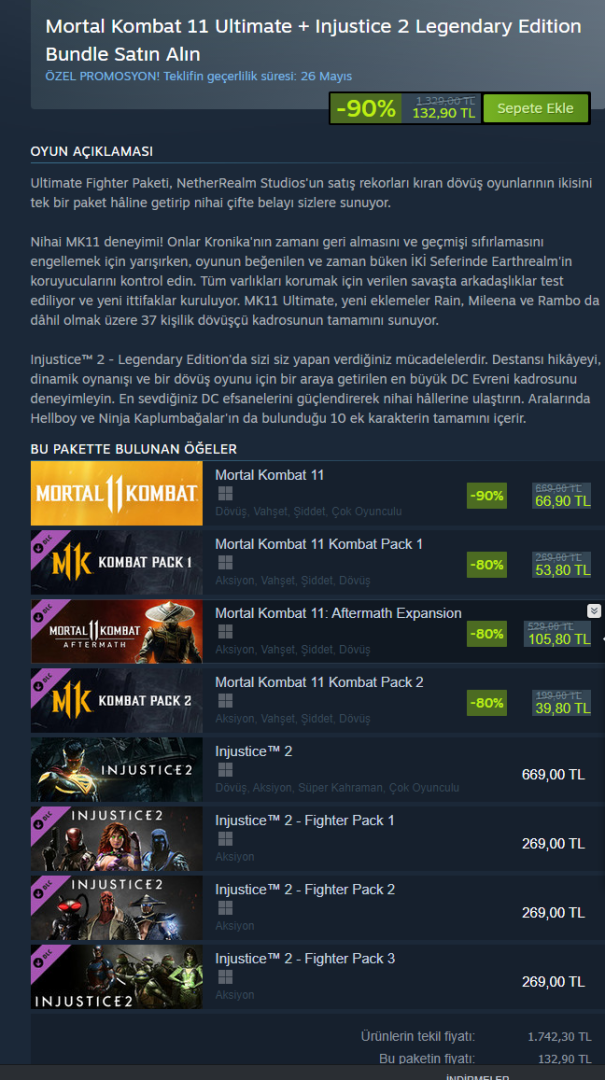This screenshot has height=1080, width=605.
Task: Click Windows icon under Fighter Pack 3
Action: tap(225, 977)
